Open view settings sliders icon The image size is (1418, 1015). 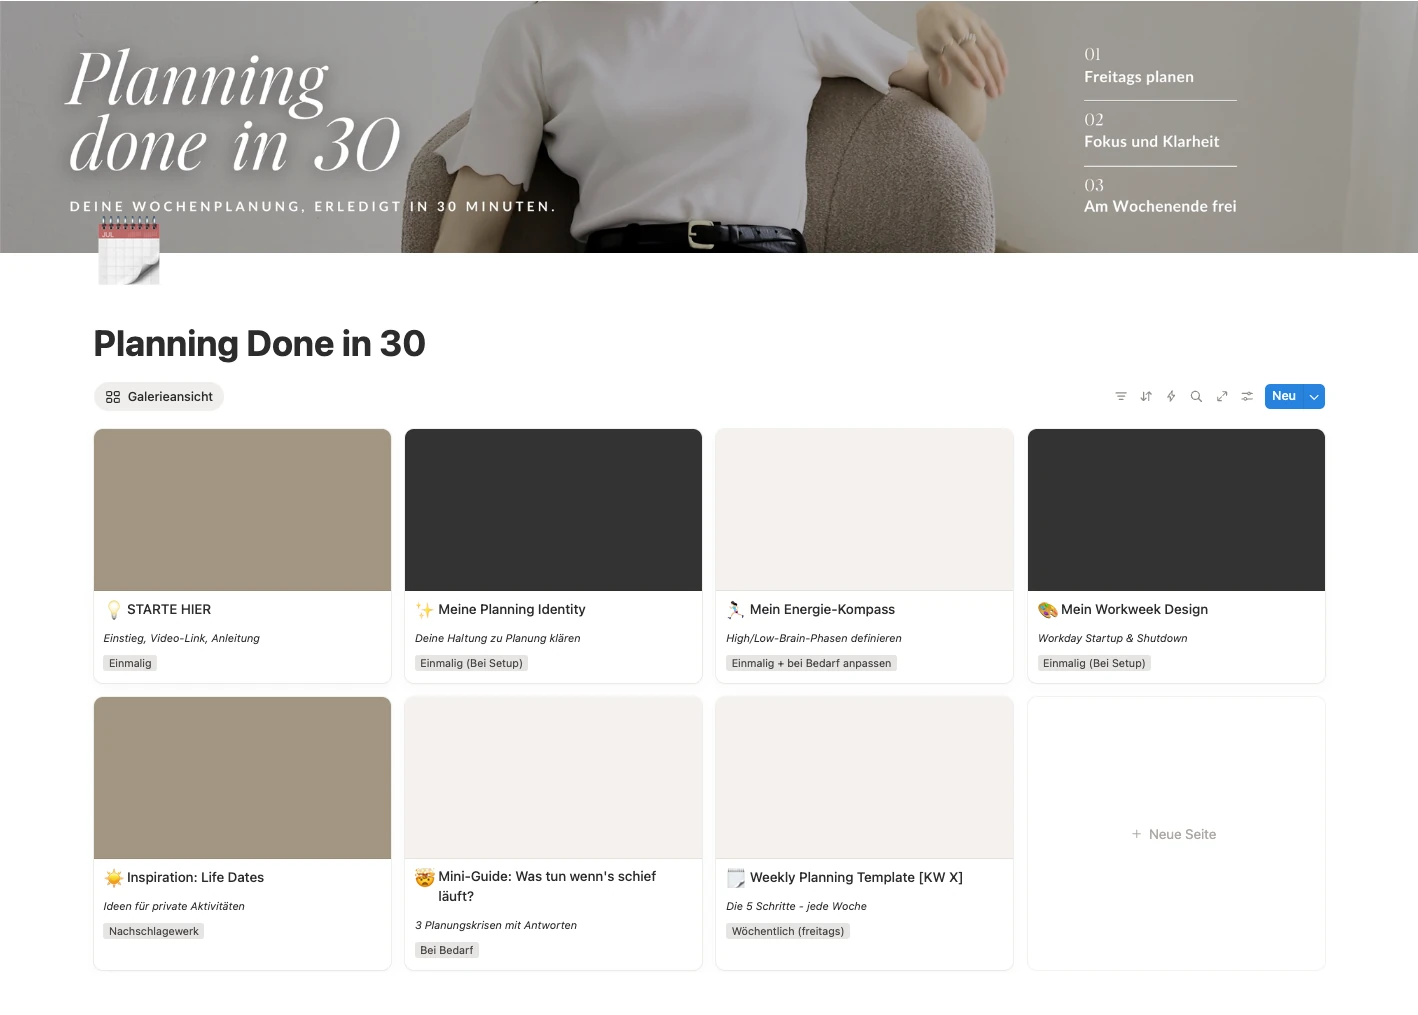pos(1247,397)
